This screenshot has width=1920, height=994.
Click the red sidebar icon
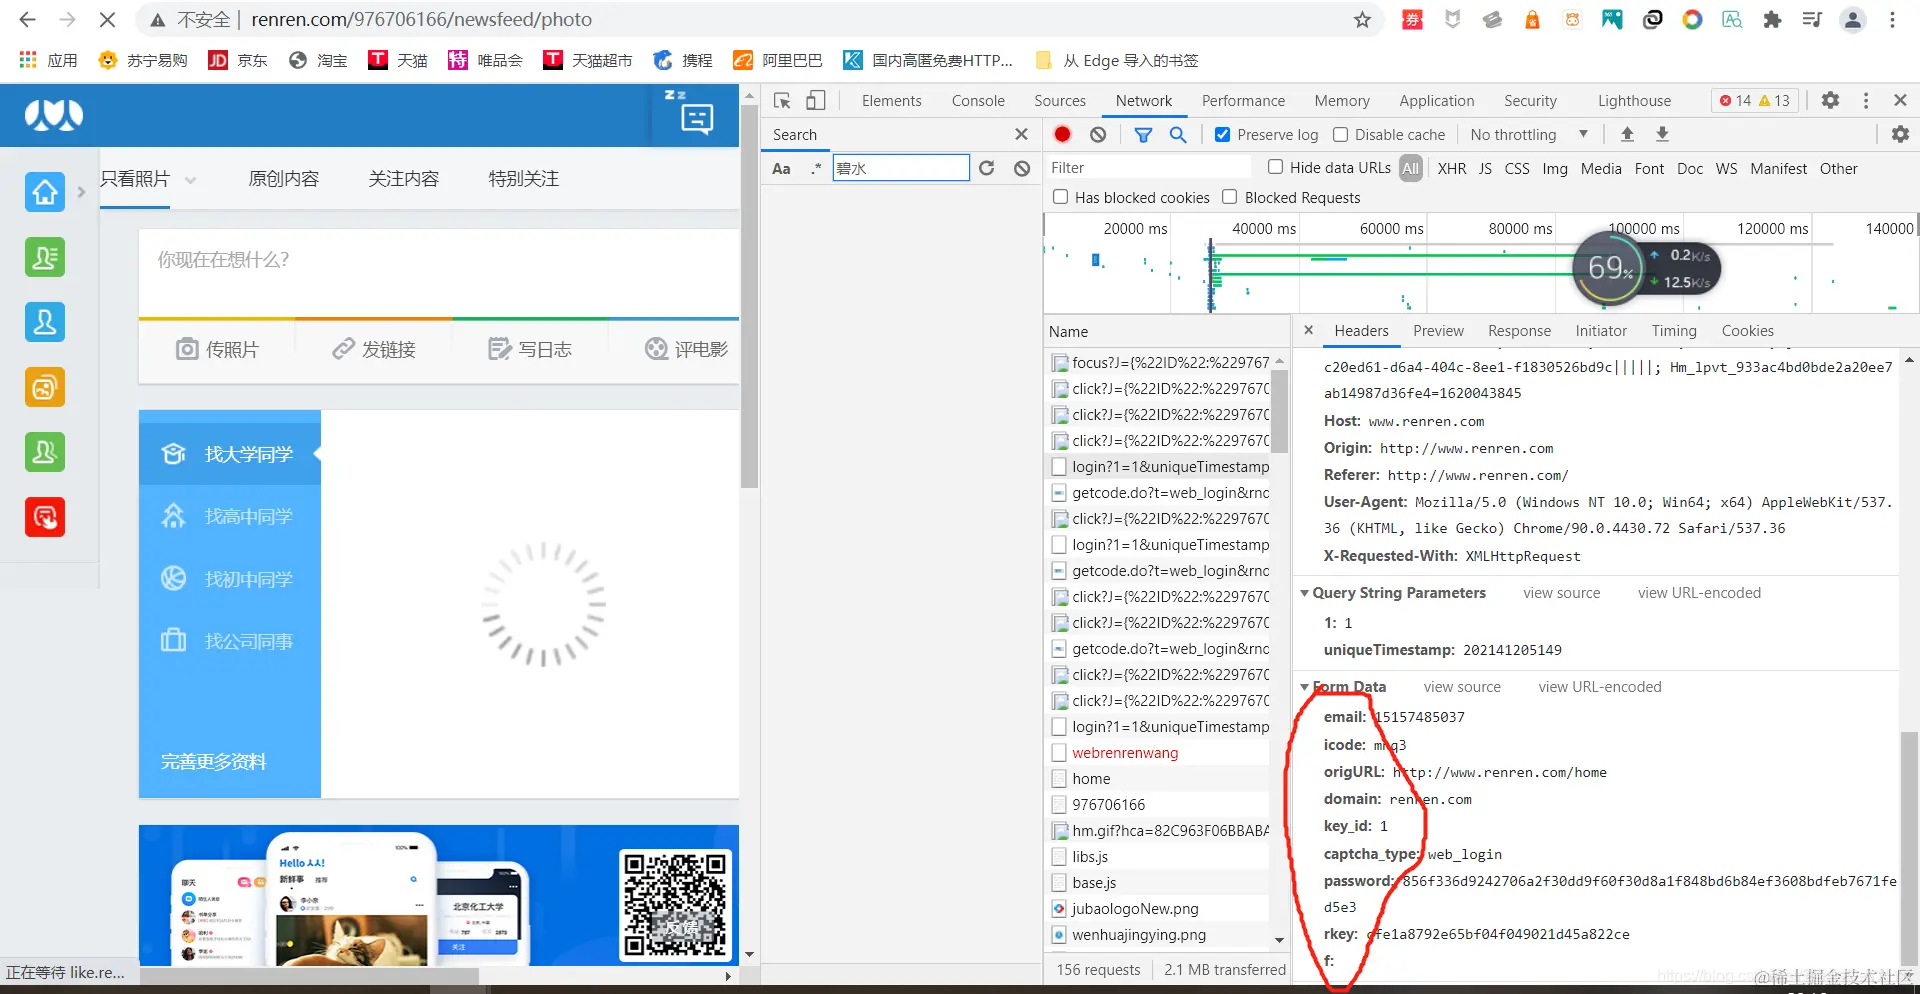(x=45, y=517)
